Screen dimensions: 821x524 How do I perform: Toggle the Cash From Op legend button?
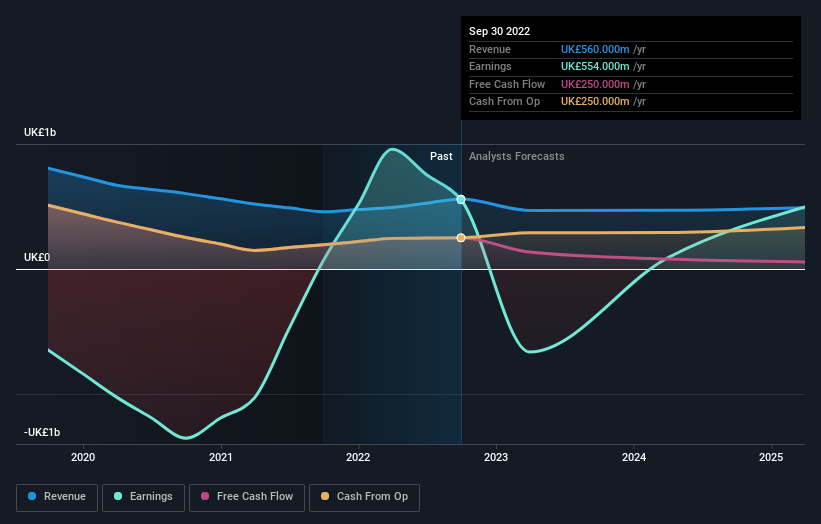[x=364, y=497]
